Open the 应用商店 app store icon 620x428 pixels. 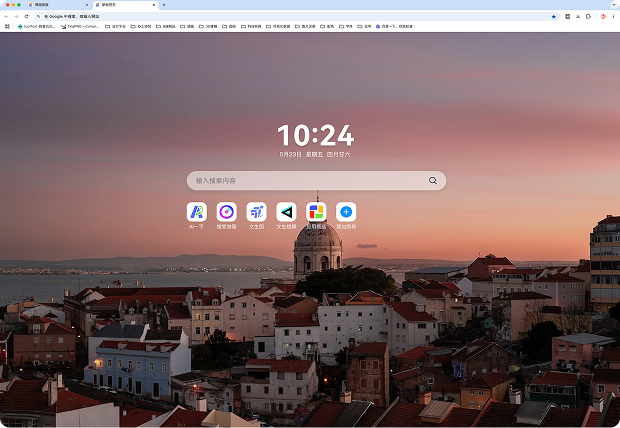(x=316, y=212)
